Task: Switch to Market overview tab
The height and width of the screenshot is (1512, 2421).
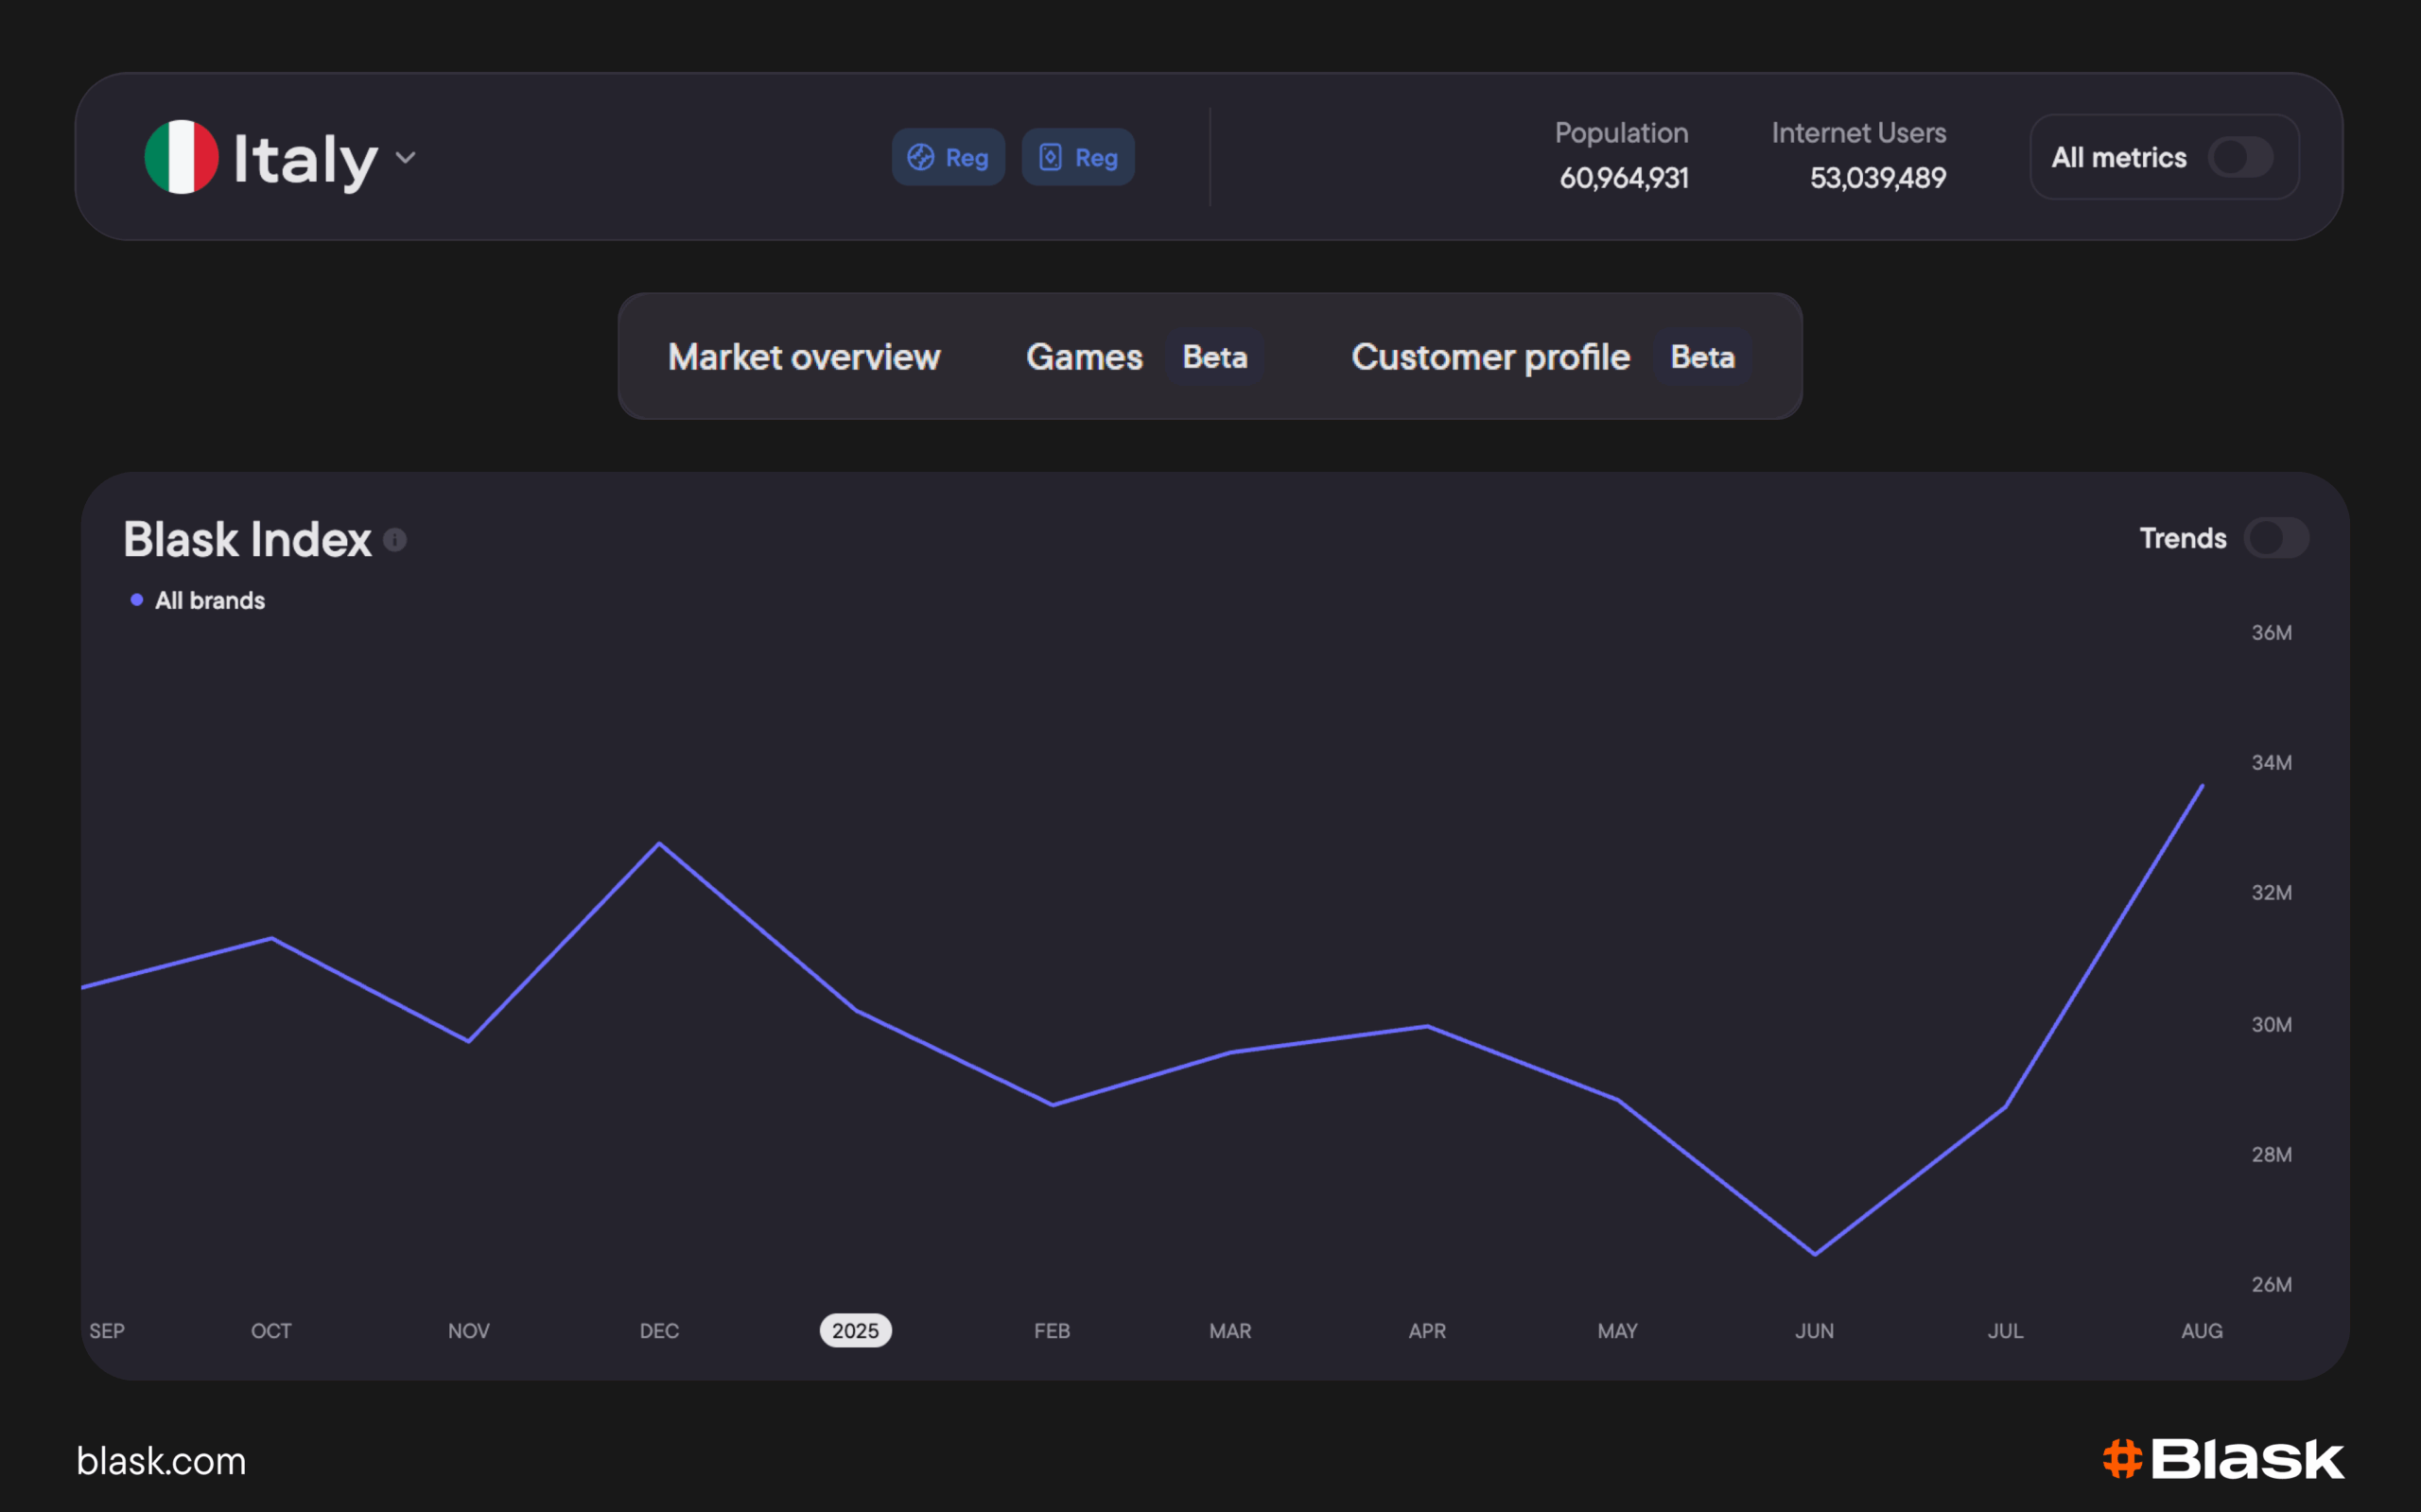Action: (804, 357)
